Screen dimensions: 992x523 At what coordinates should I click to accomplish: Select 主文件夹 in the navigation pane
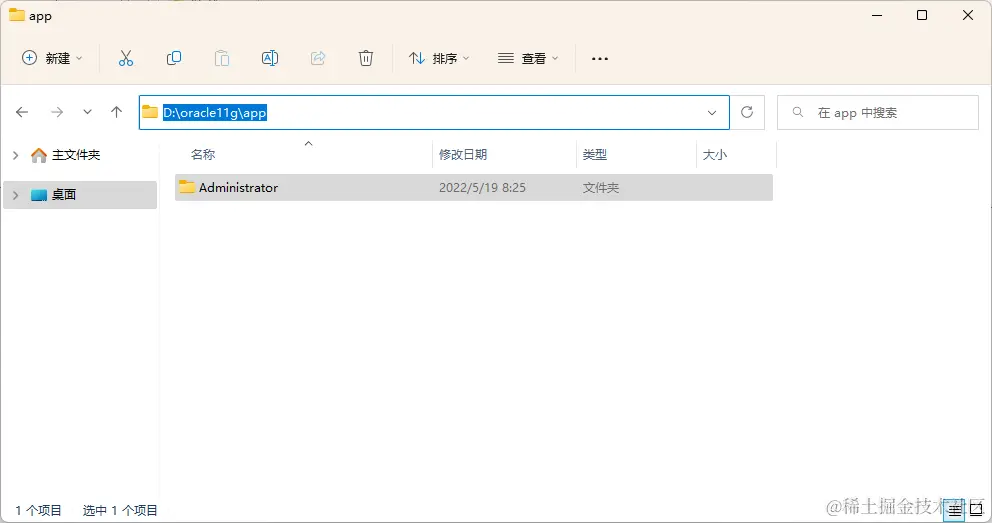[75, 155]
